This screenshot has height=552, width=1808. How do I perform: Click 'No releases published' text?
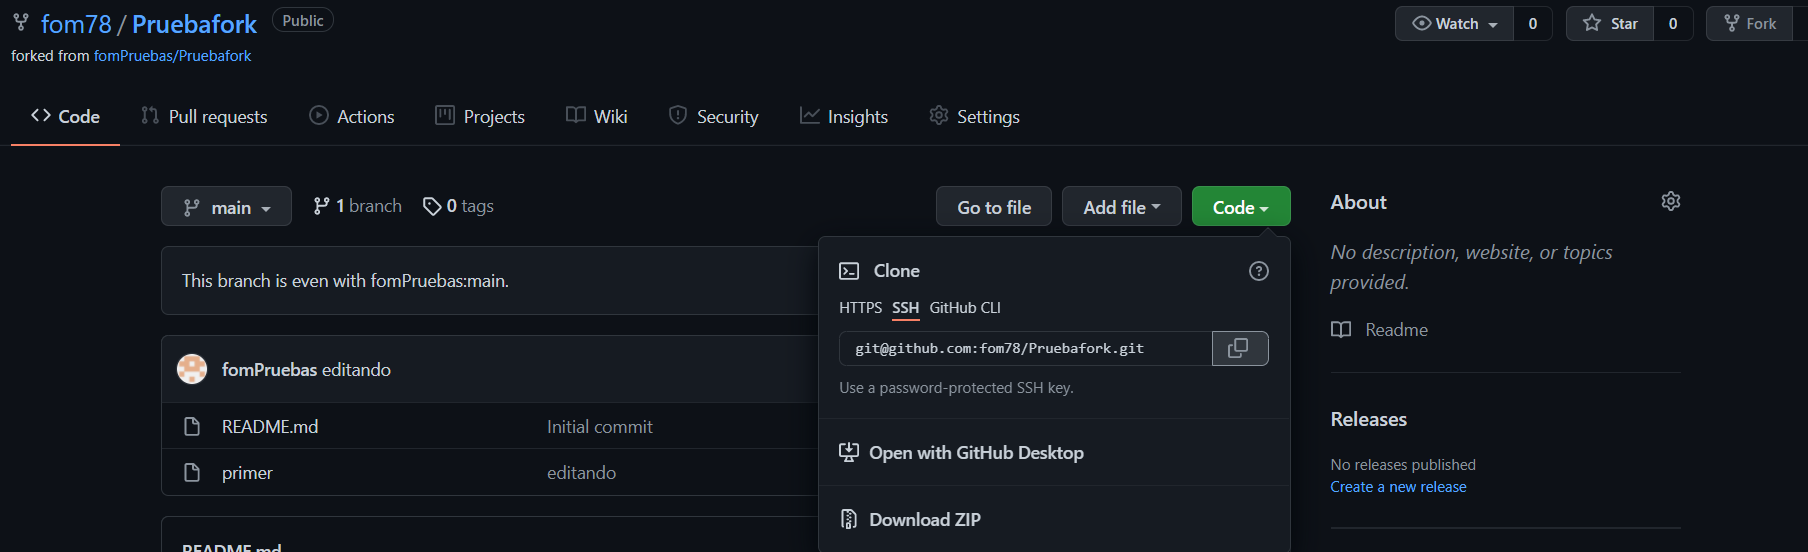click(x=1403, y=465)
